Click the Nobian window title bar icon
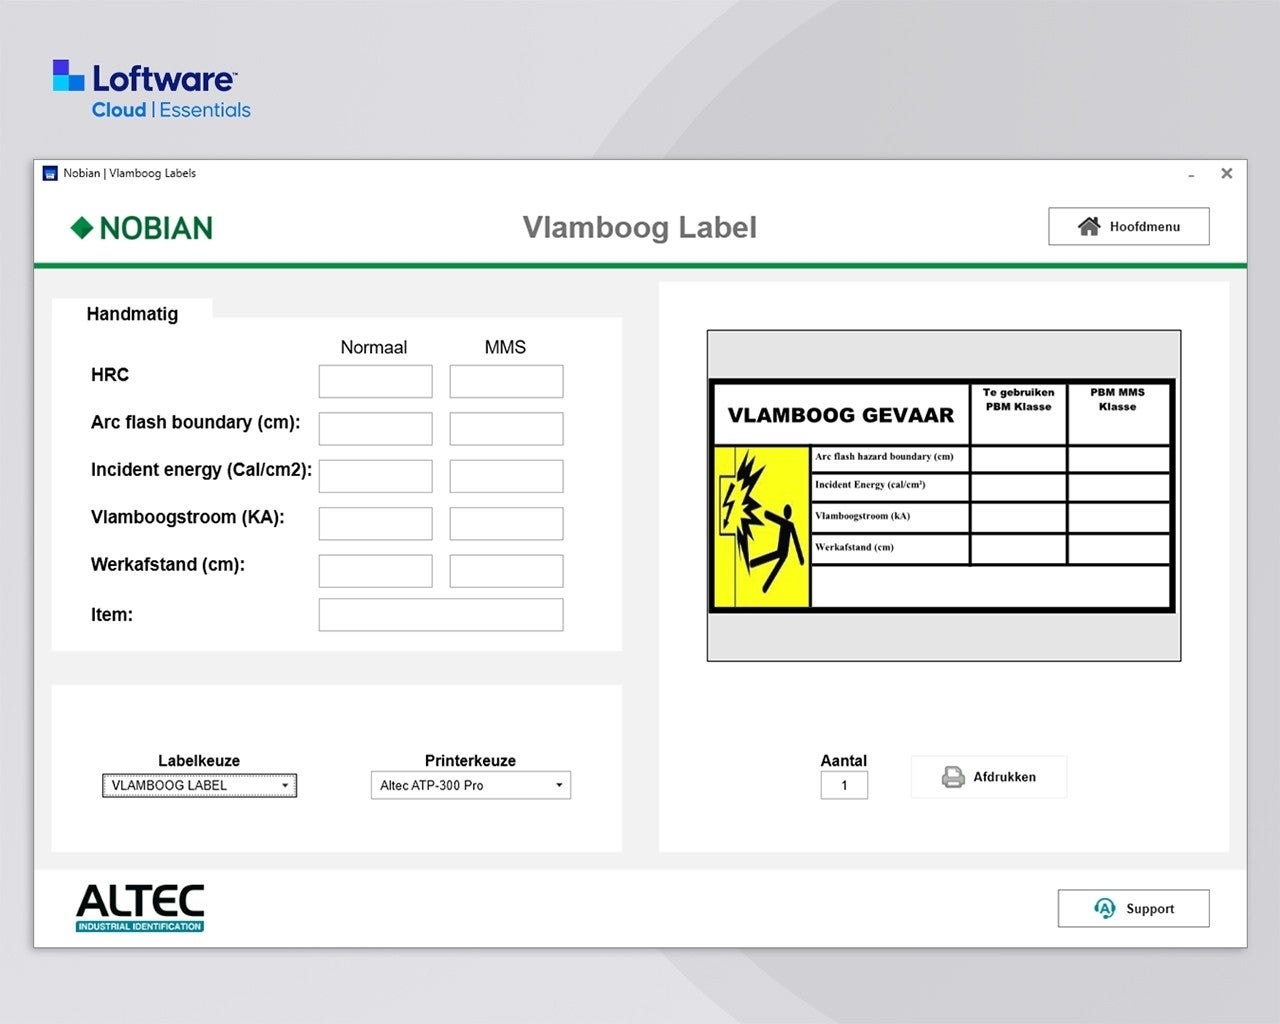The width and height of the screenshot is (1280, 1024). point(50,174)
